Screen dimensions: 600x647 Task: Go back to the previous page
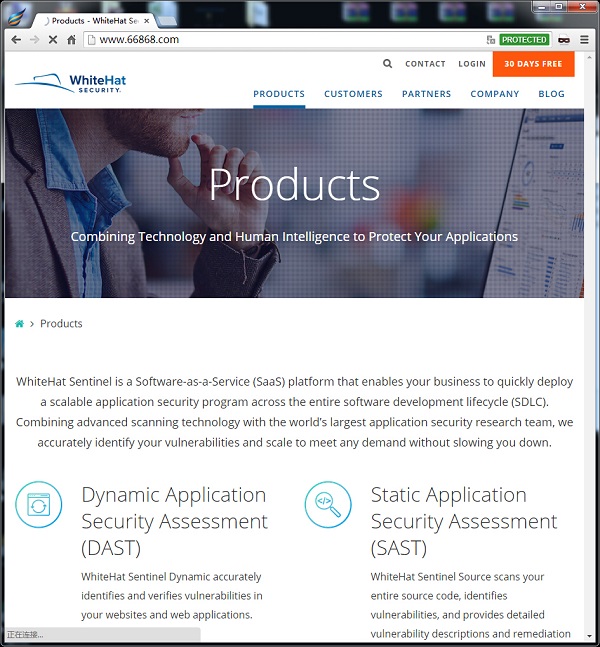[16, 40]
